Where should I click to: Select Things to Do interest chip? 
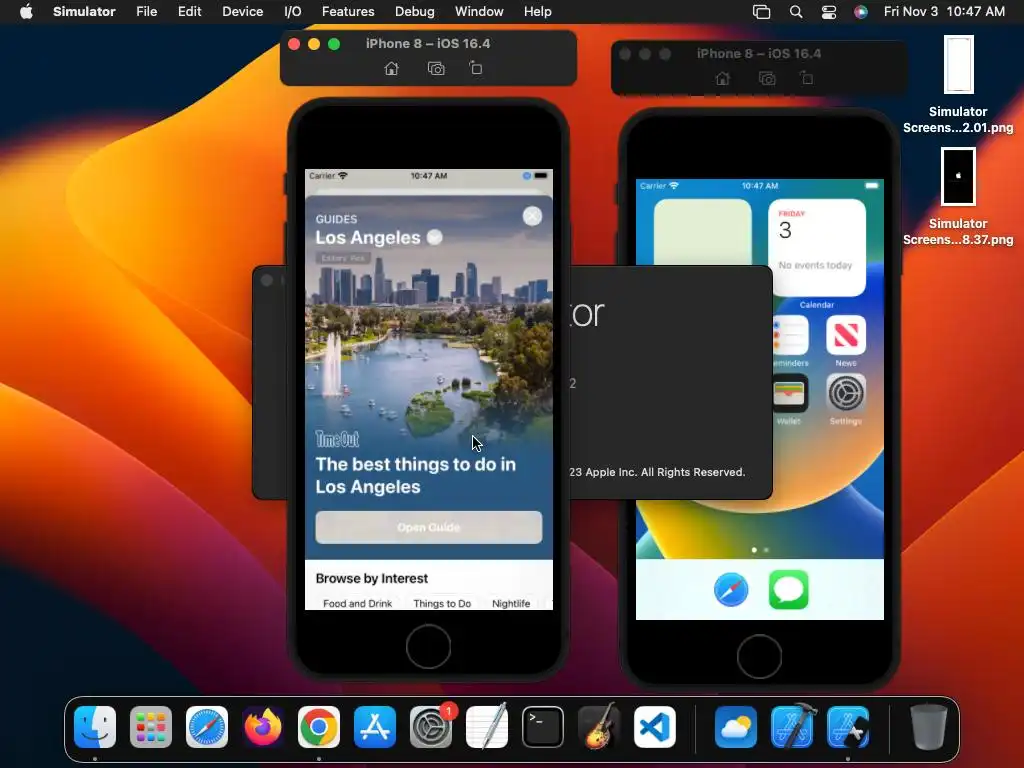[x=442, y=603]
